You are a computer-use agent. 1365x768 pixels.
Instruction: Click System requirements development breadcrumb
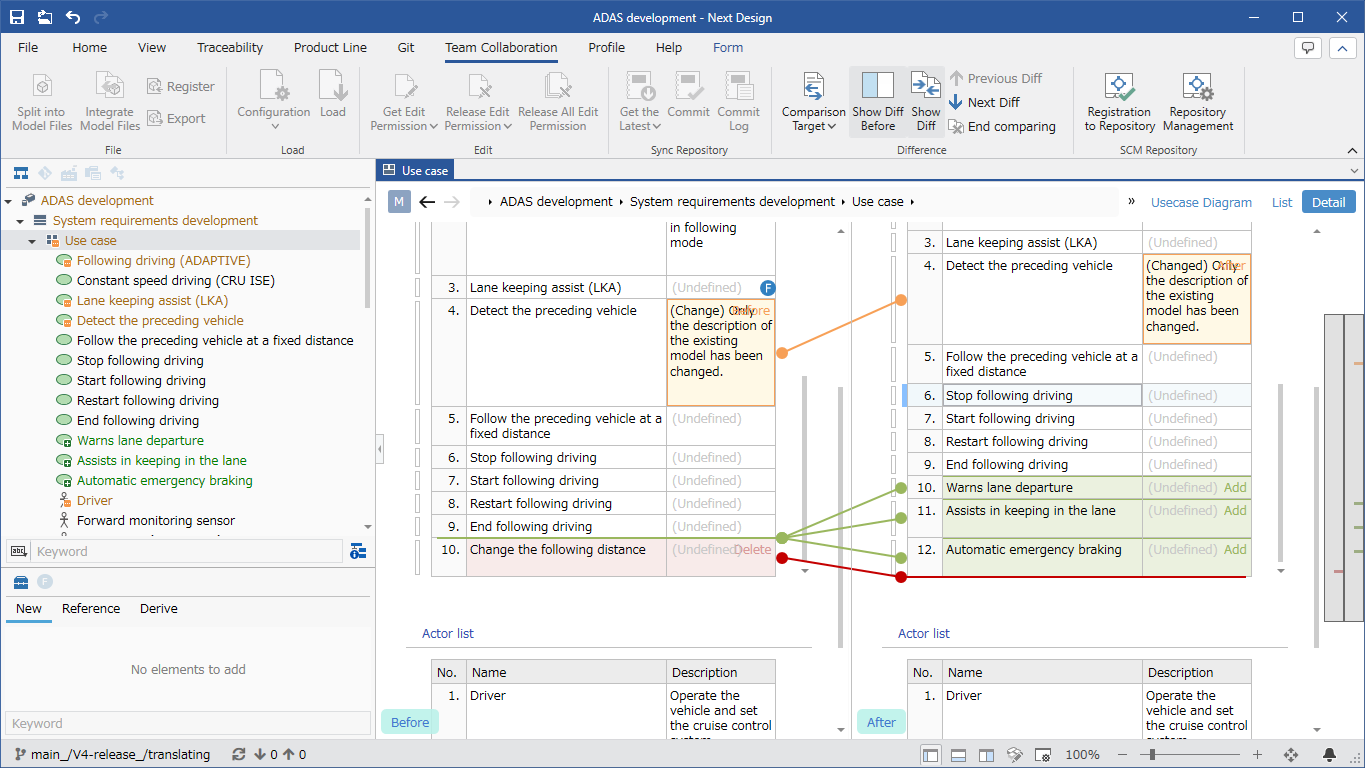(x=732, y=202)
